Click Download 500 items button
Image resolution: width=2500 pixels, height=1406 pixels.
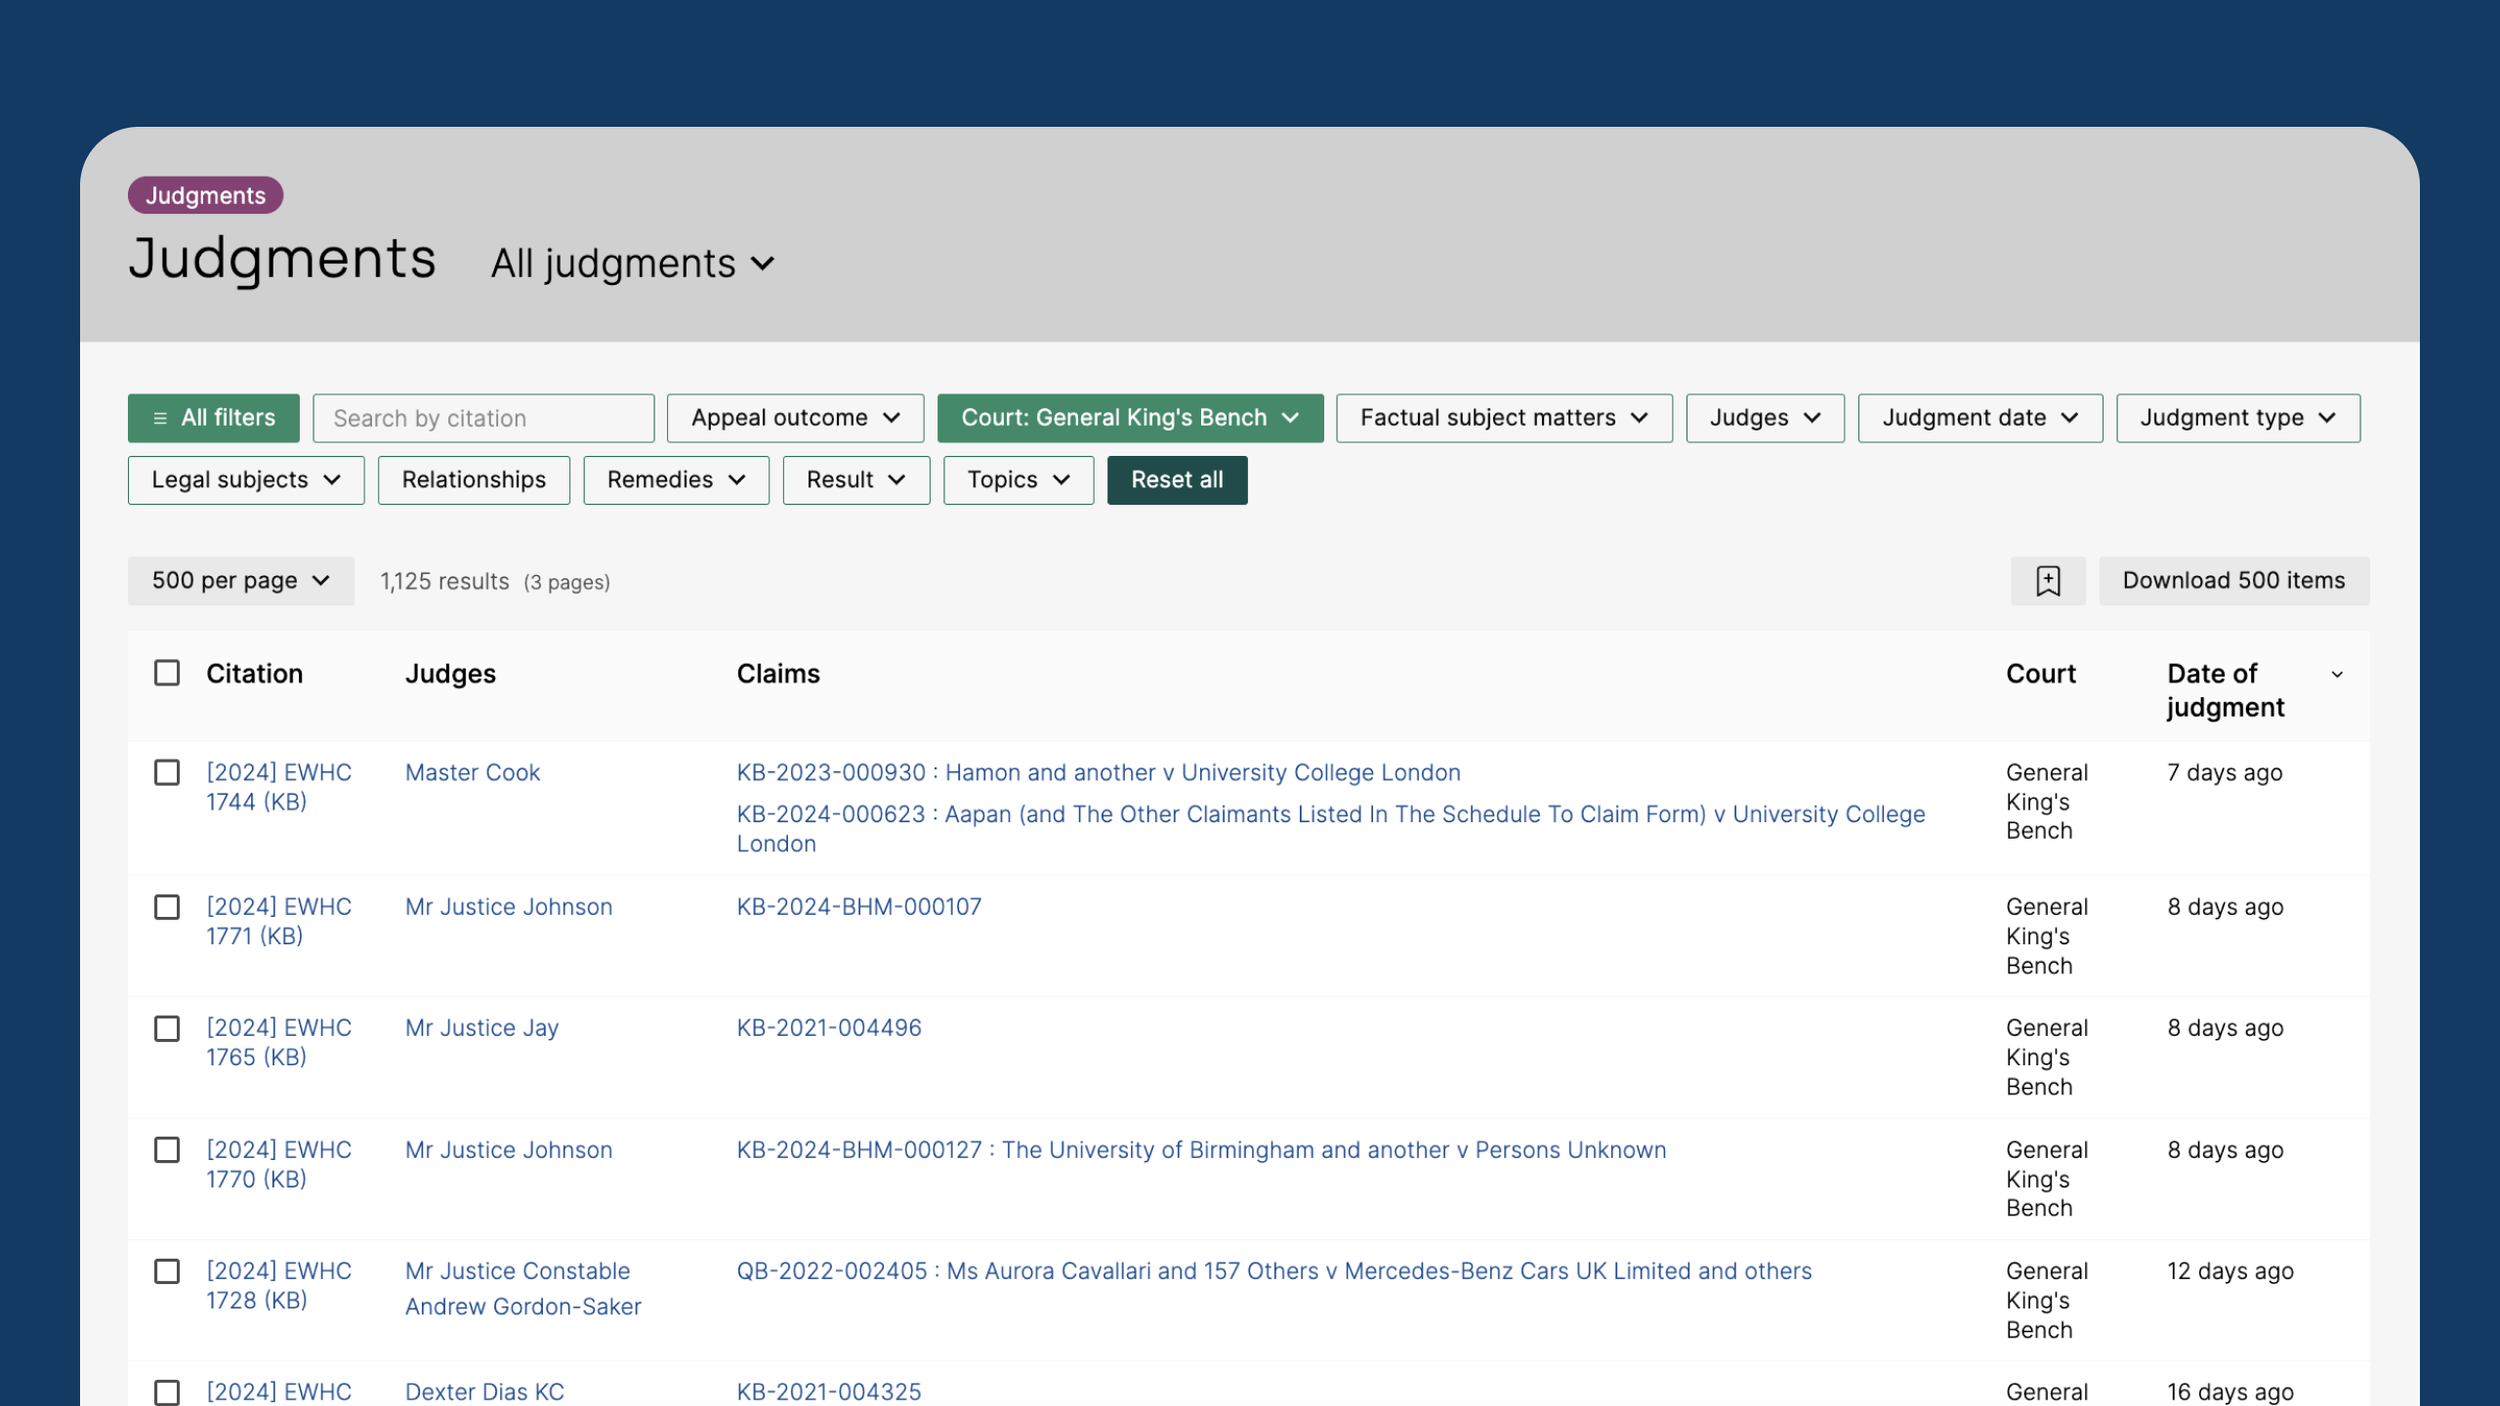(x=2232, y=581)
